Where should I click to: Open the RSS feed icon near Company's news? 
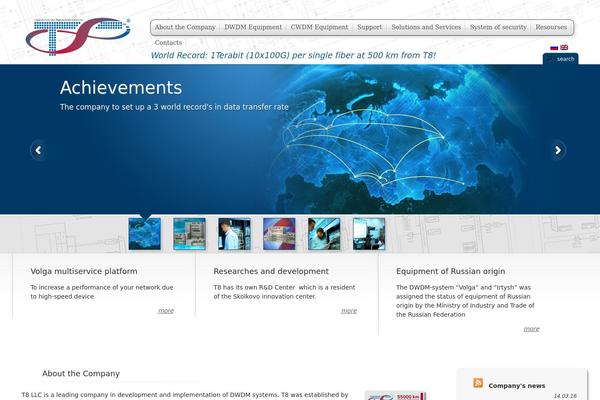[478, 383]
